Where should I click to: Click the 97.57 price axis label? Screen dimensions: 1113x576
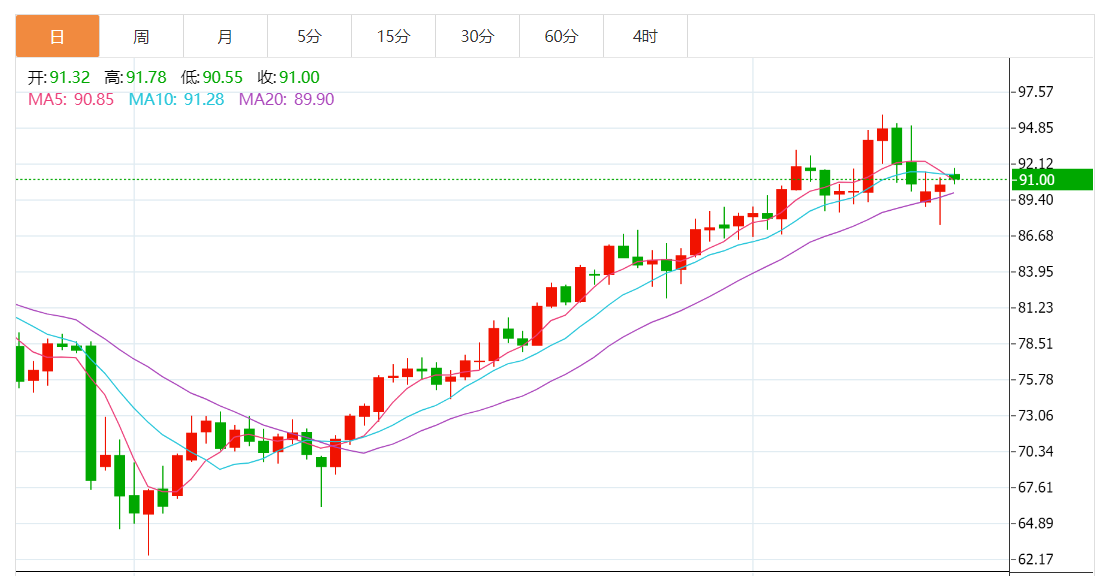(1035, 92)
